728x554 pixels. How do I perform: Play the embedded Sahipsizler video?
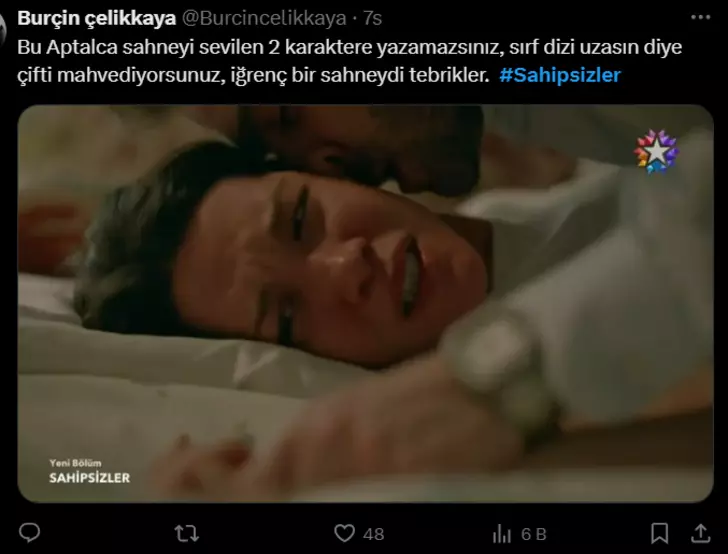pos(365,303)
